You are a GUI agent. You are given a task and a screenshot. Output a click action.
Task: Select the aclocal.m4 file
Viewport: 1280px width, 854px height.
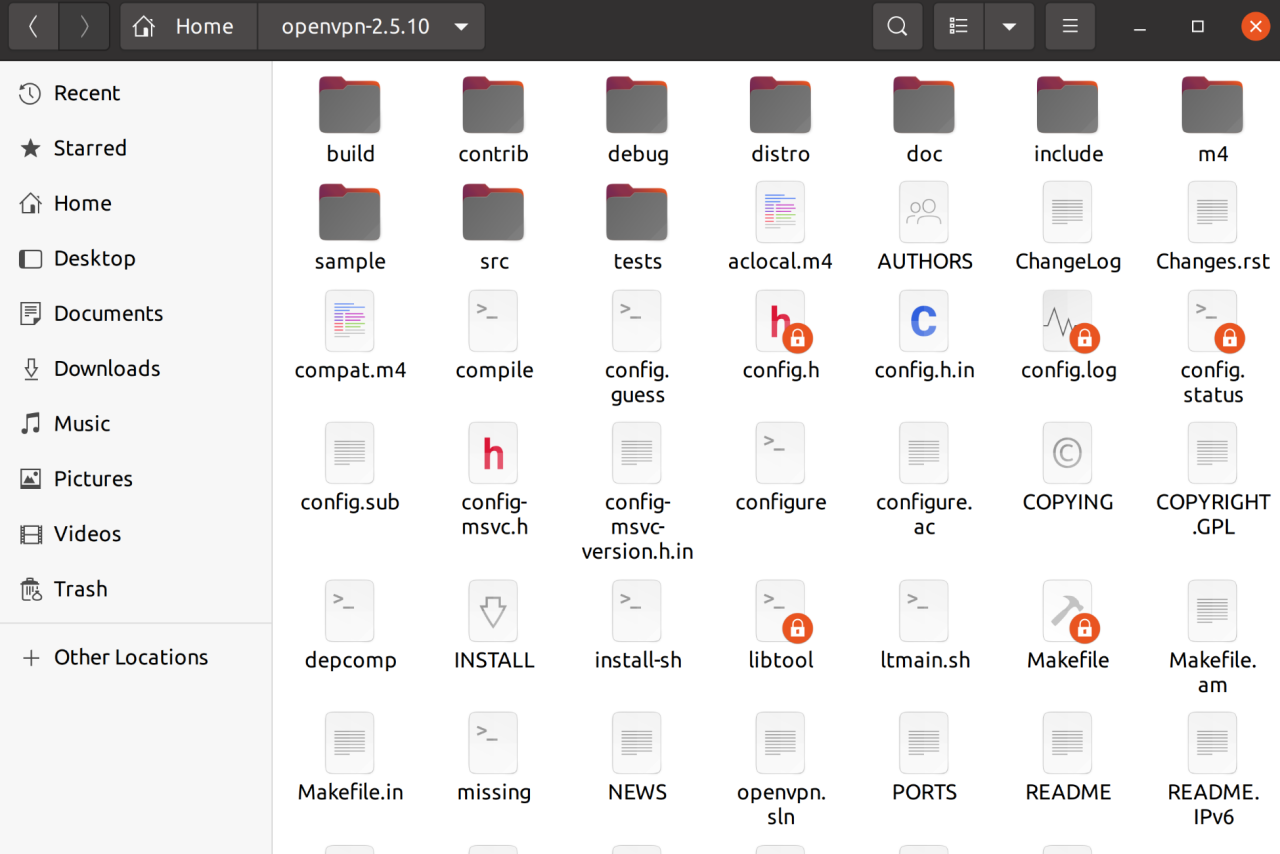click(x=781, y=228)
